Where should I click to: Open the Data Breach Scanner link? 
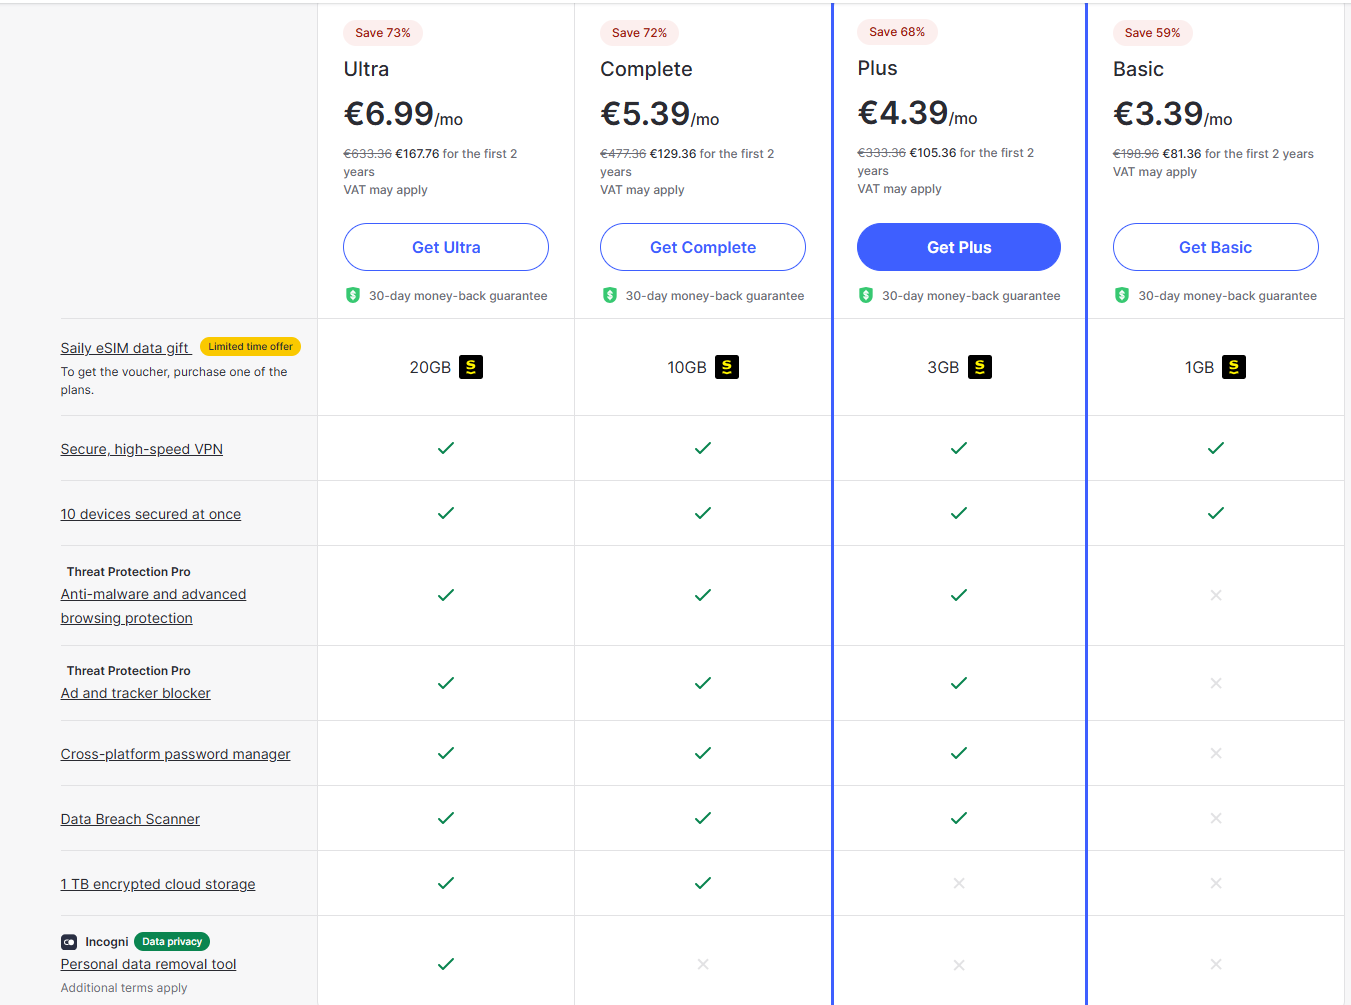pyautogui.click(x=130, y=819)
